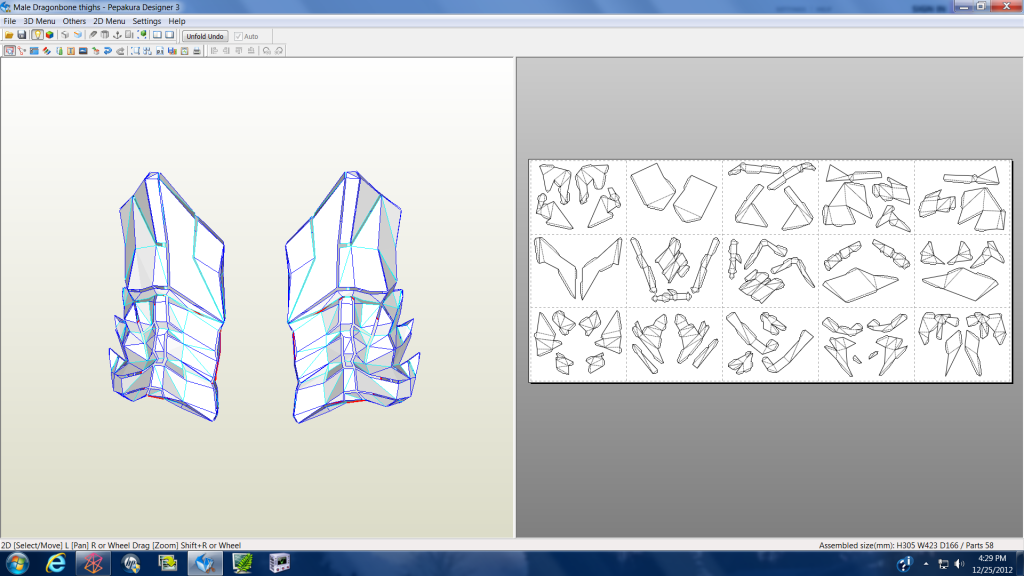Click the Unfold Undo button
The width and height of the screenshot is (1024, 576).
click(x=205, y=36)
